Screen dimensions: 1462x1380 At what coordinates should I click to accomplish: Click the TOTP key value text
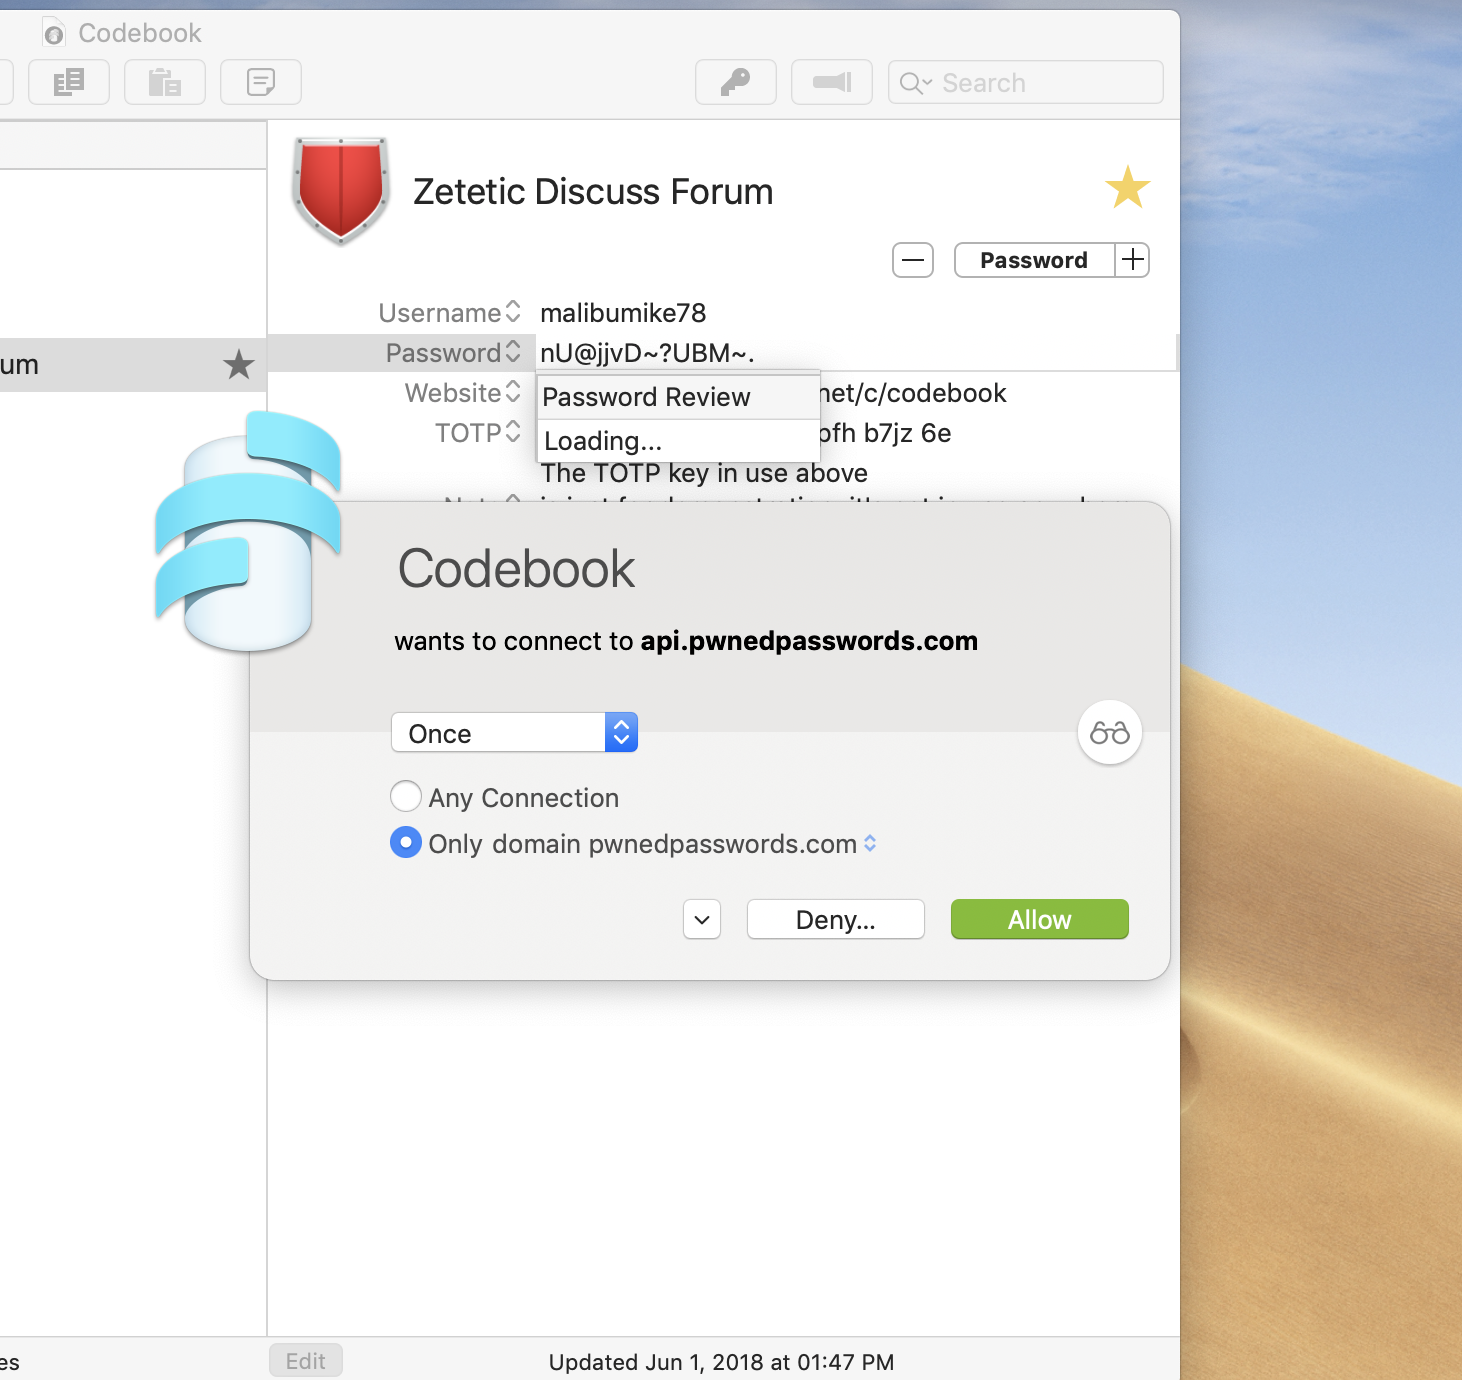885,433
